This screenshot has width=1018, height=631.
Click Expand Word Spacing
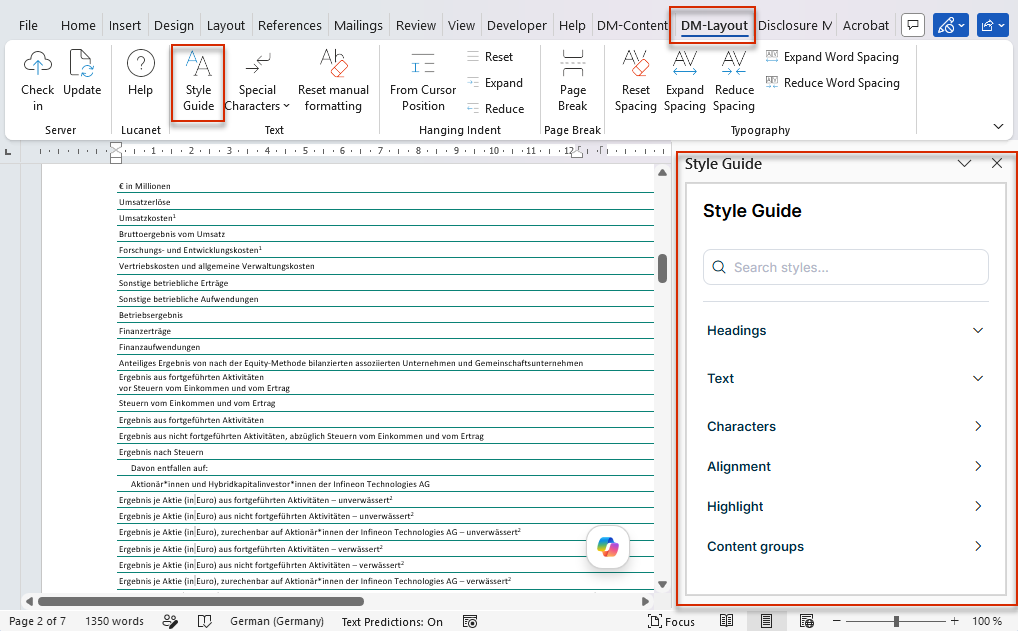[832, 56]
